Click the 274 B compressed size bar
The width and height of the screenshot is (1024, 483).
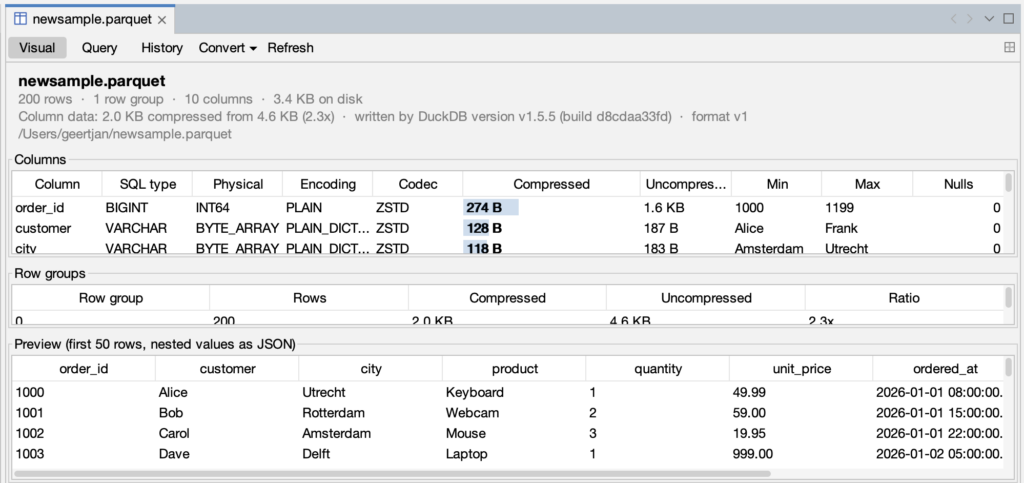point(491,209)
